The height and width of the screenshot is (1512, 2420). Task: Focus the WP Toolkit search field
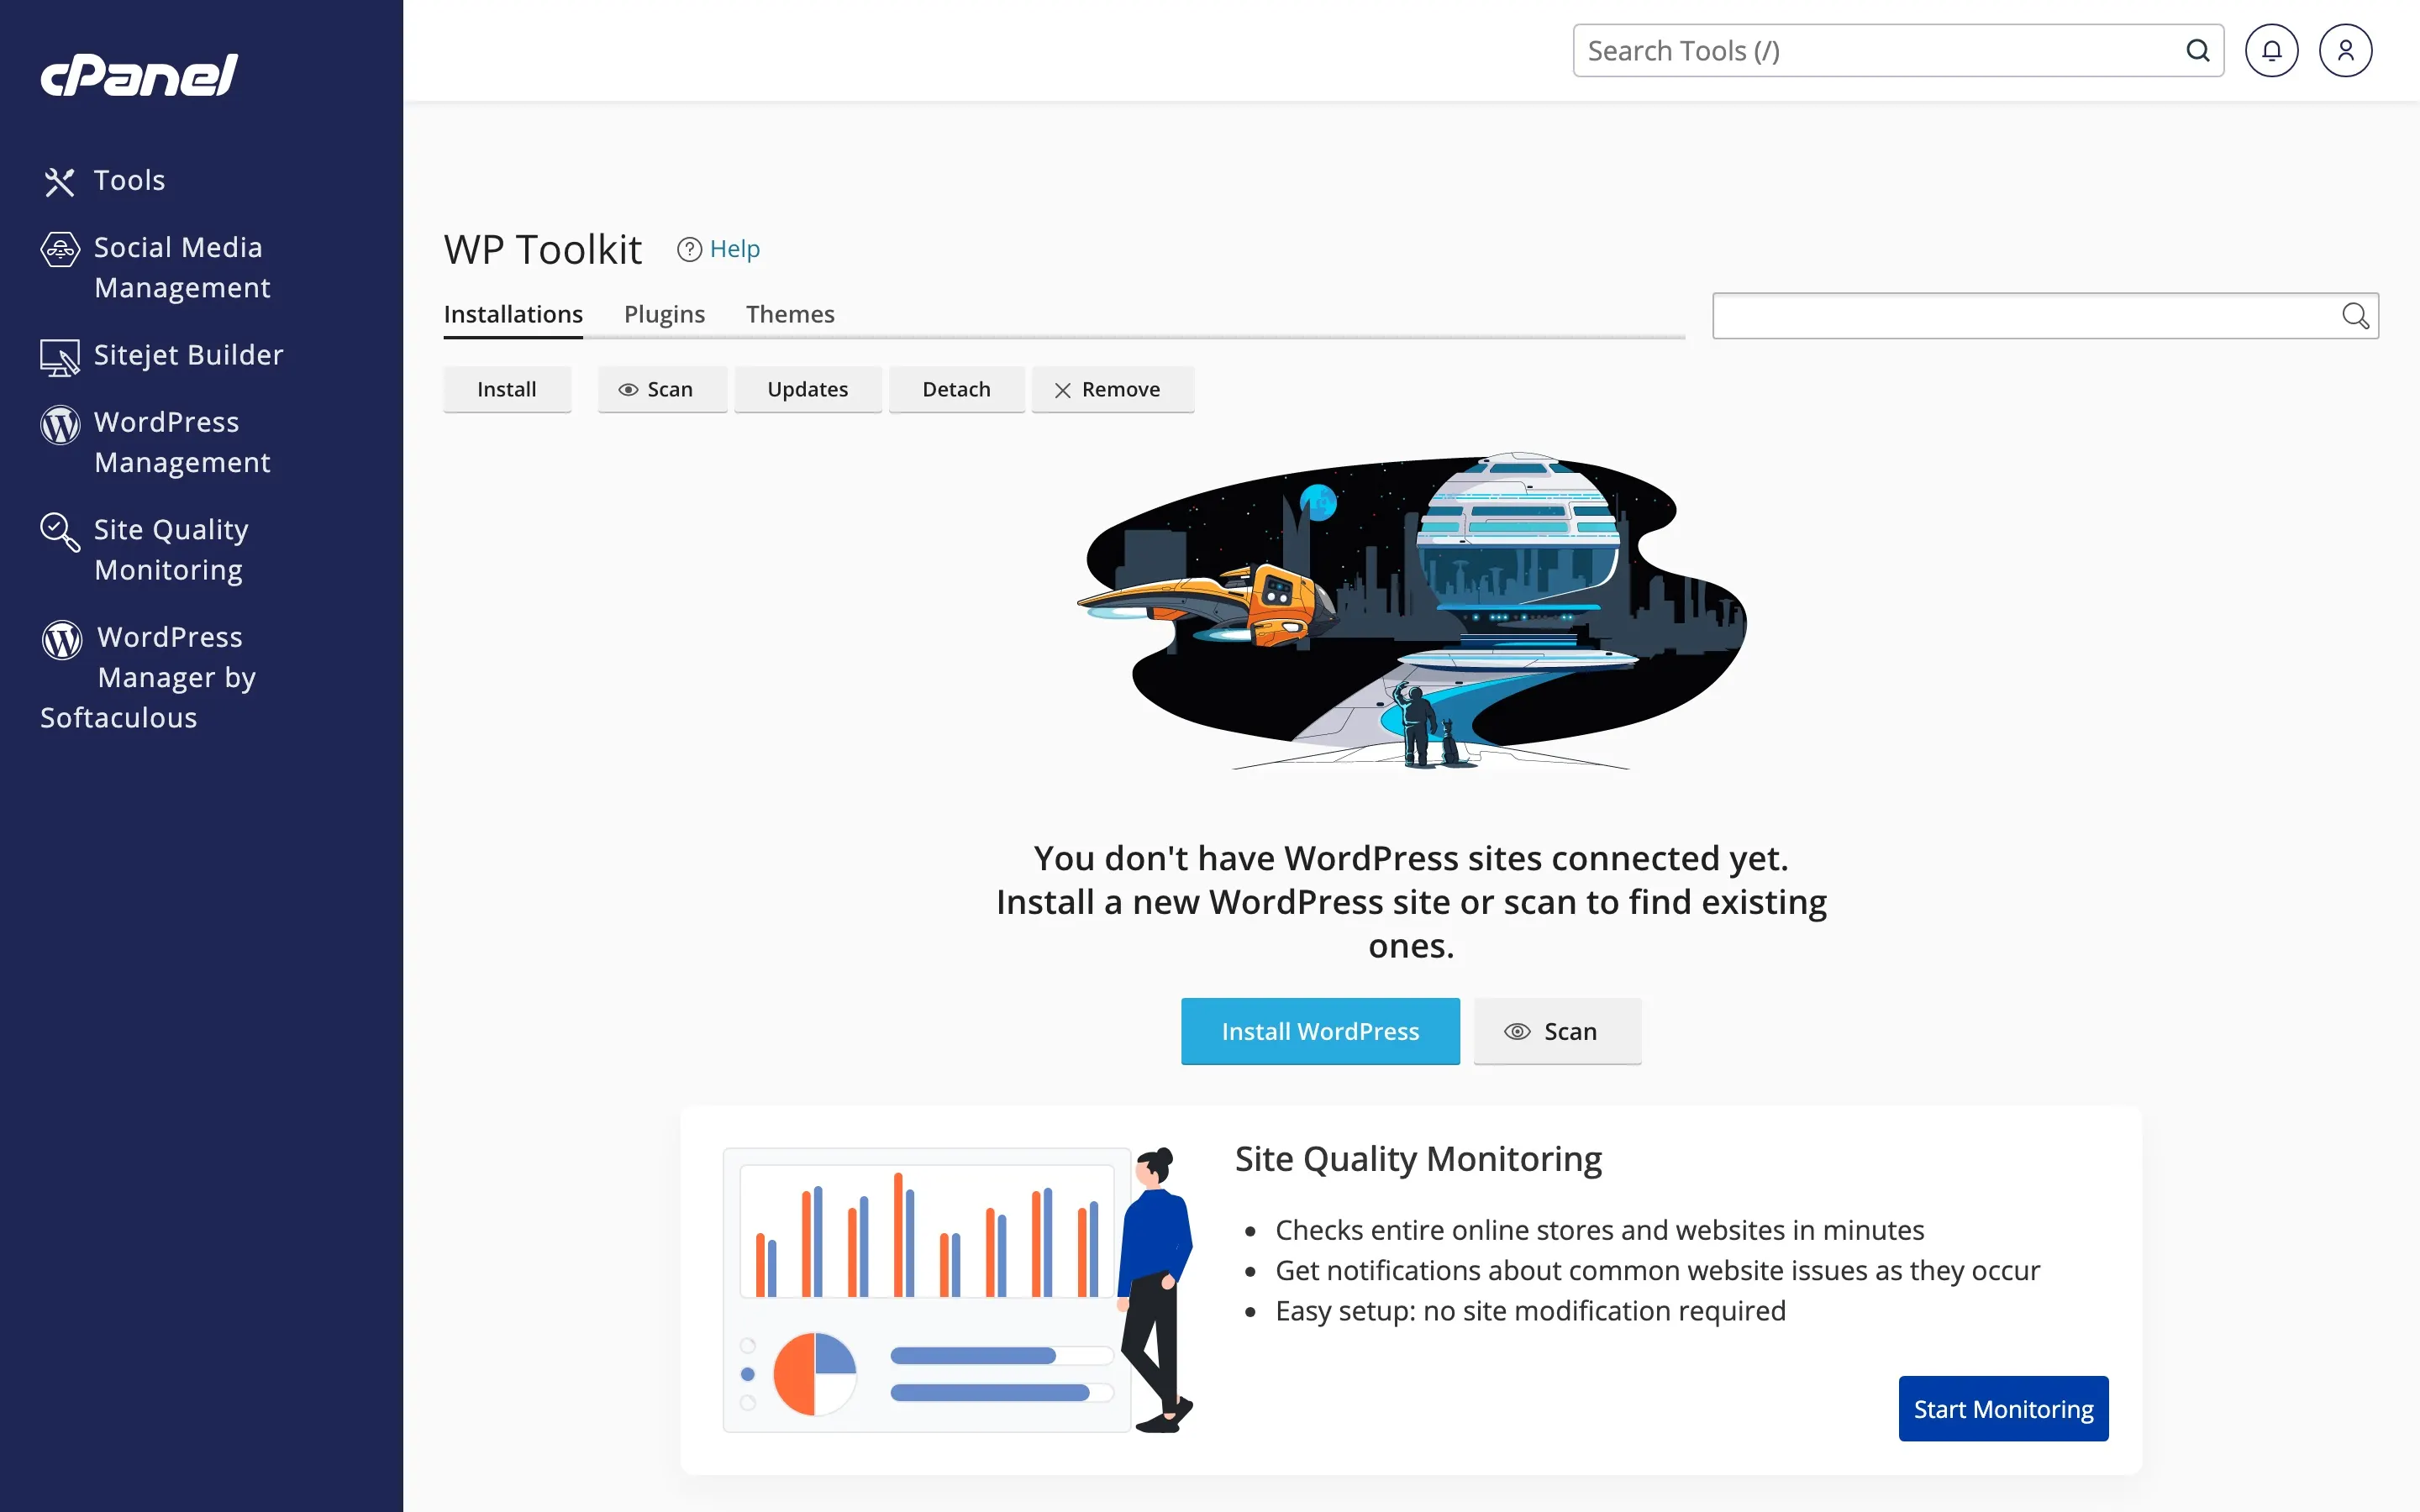click(2045, 316)
